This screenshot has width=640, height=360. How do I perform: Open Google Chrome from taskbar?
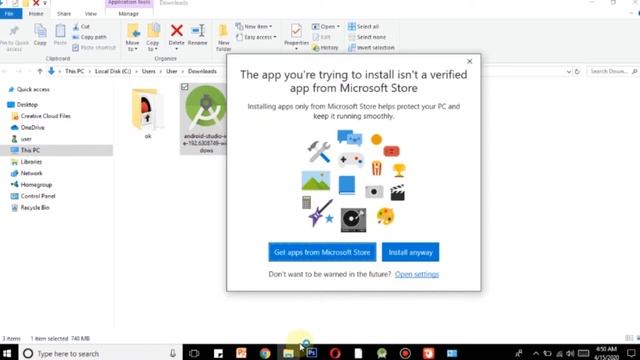(265, 353)
